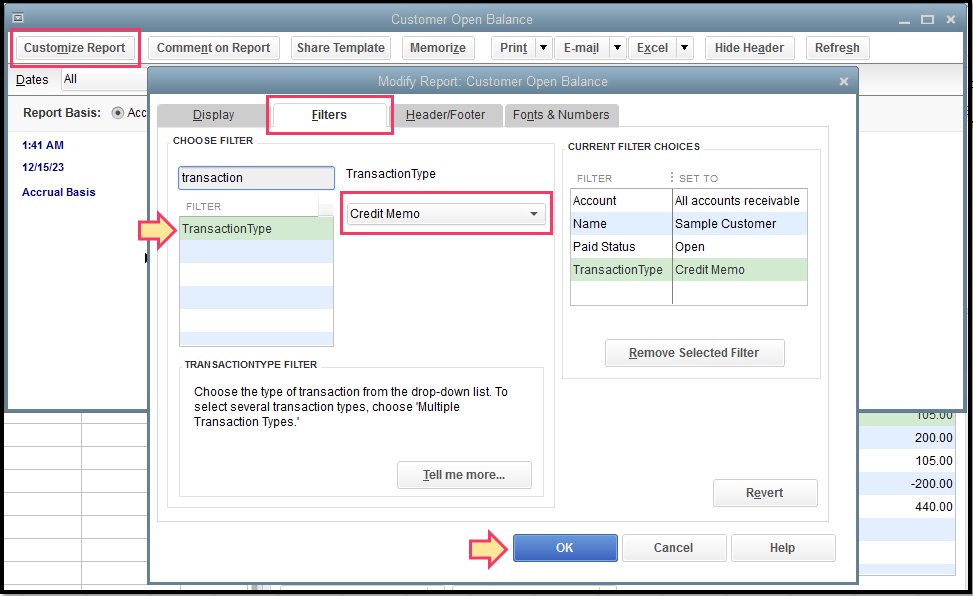Open Comment on Report

213,48
